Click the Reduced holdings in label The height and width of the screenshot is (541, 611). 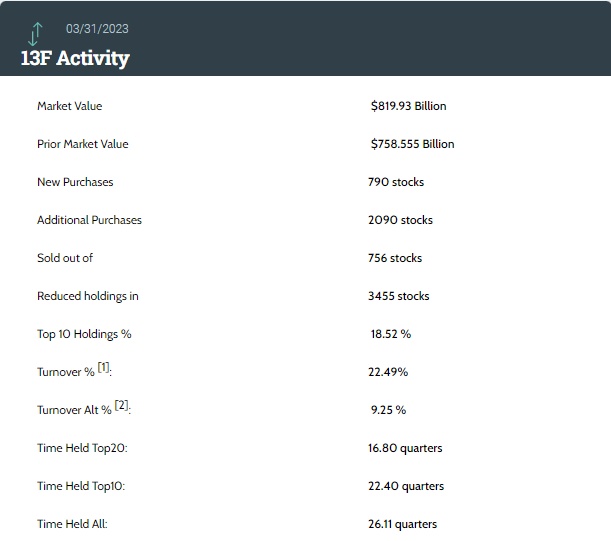tap(88, 296)
